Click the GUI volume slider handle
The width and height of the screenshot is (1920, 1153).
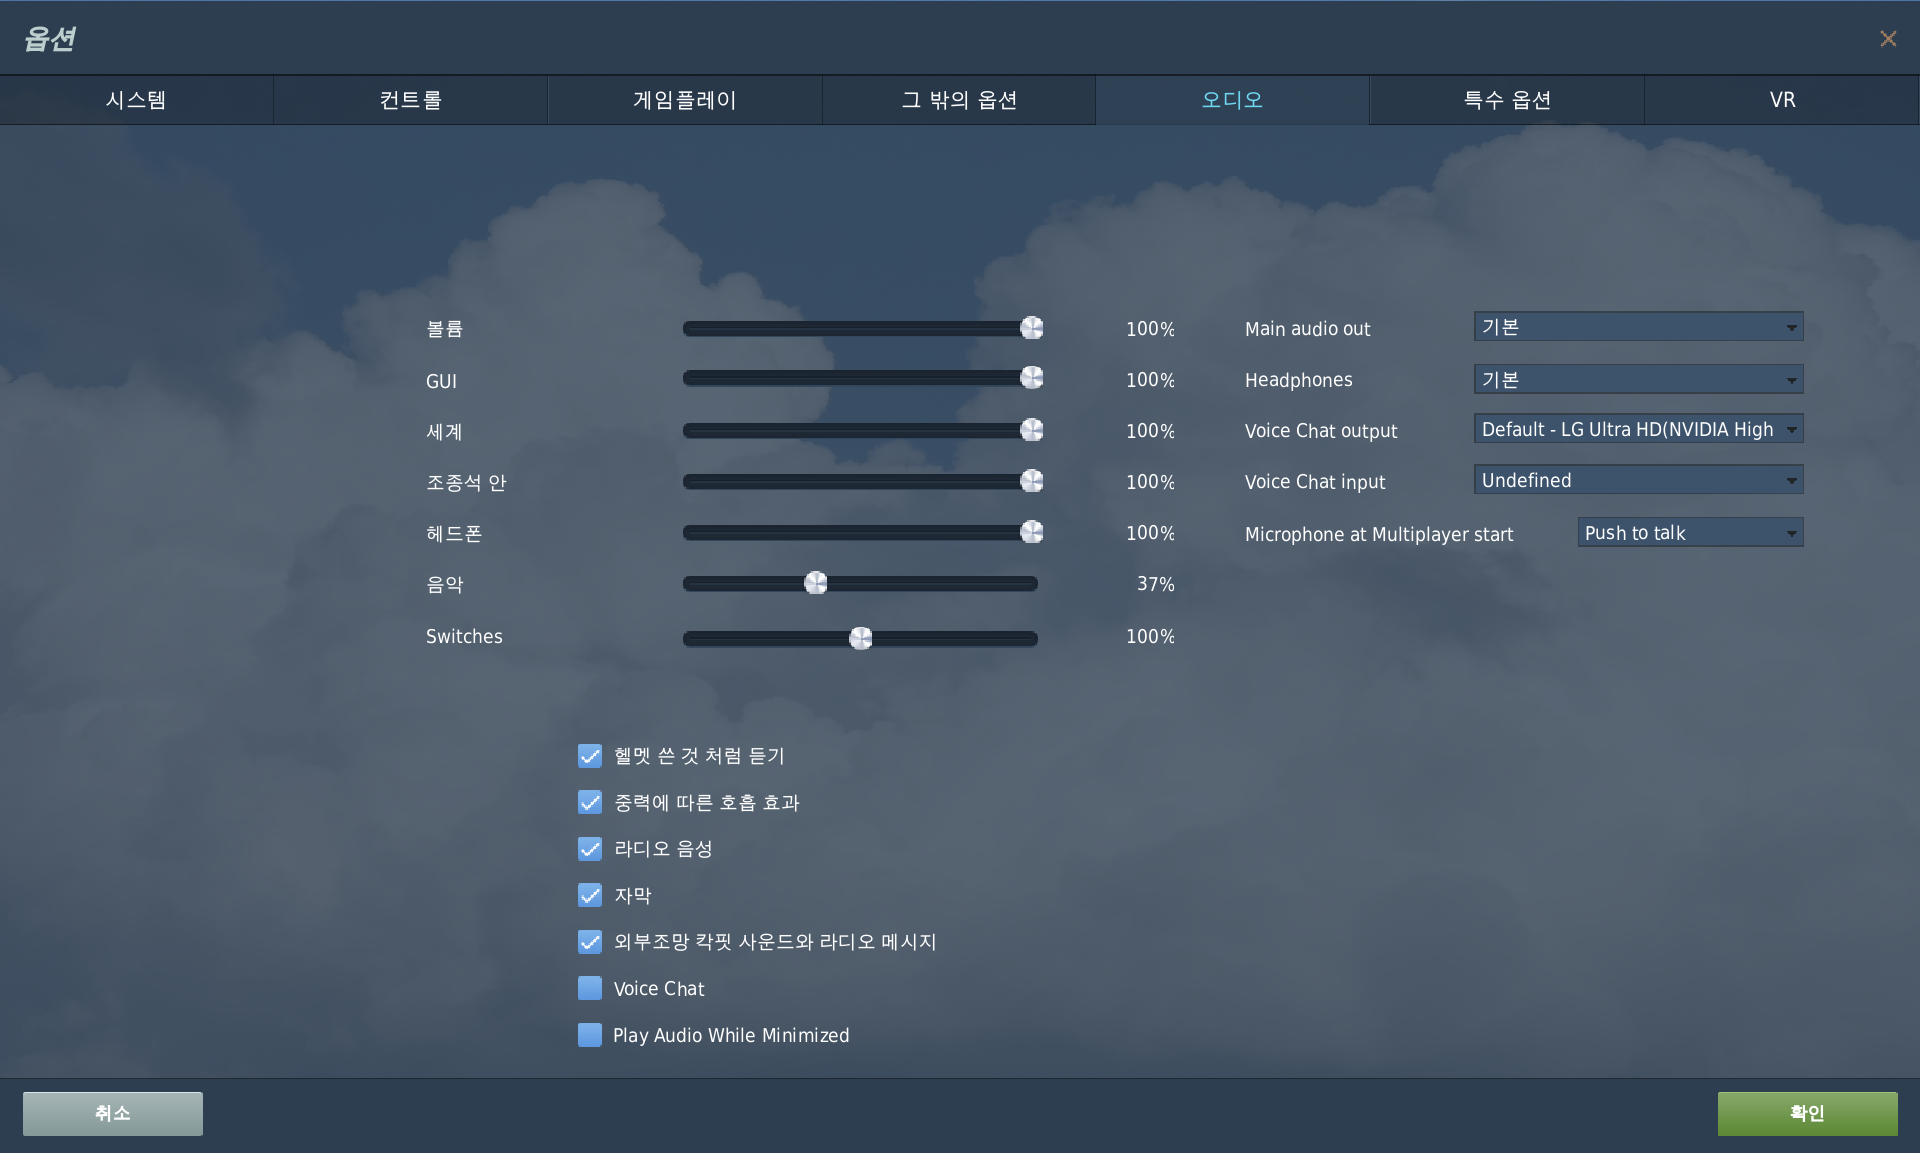click(x=1031, y=378)
